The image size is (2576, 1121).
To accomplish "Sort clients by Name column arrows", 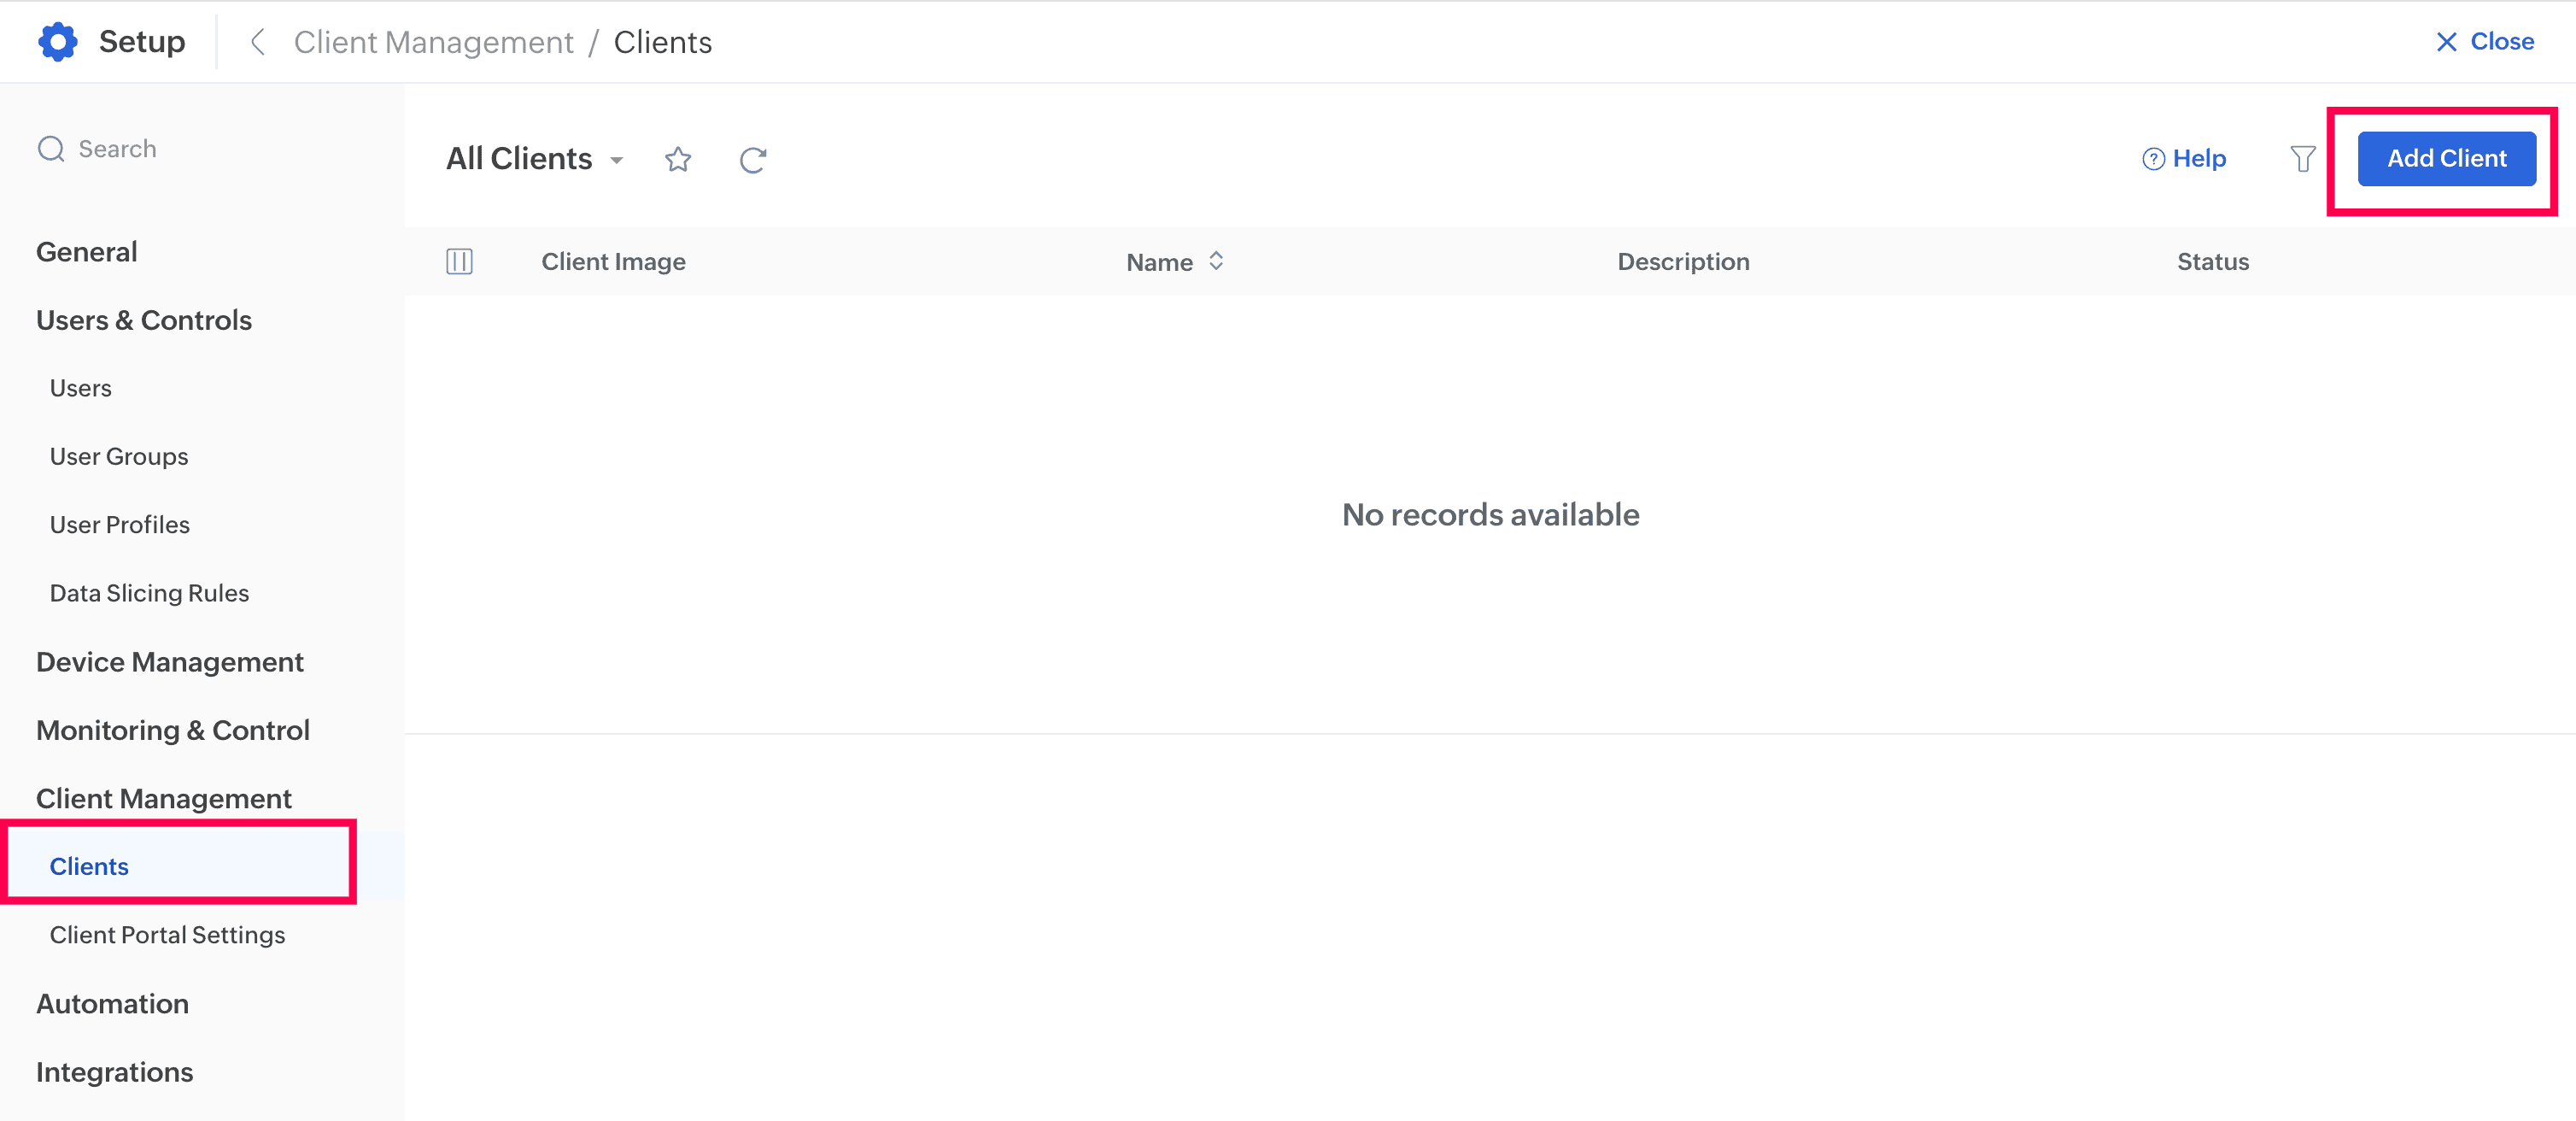I will 1216,261.
